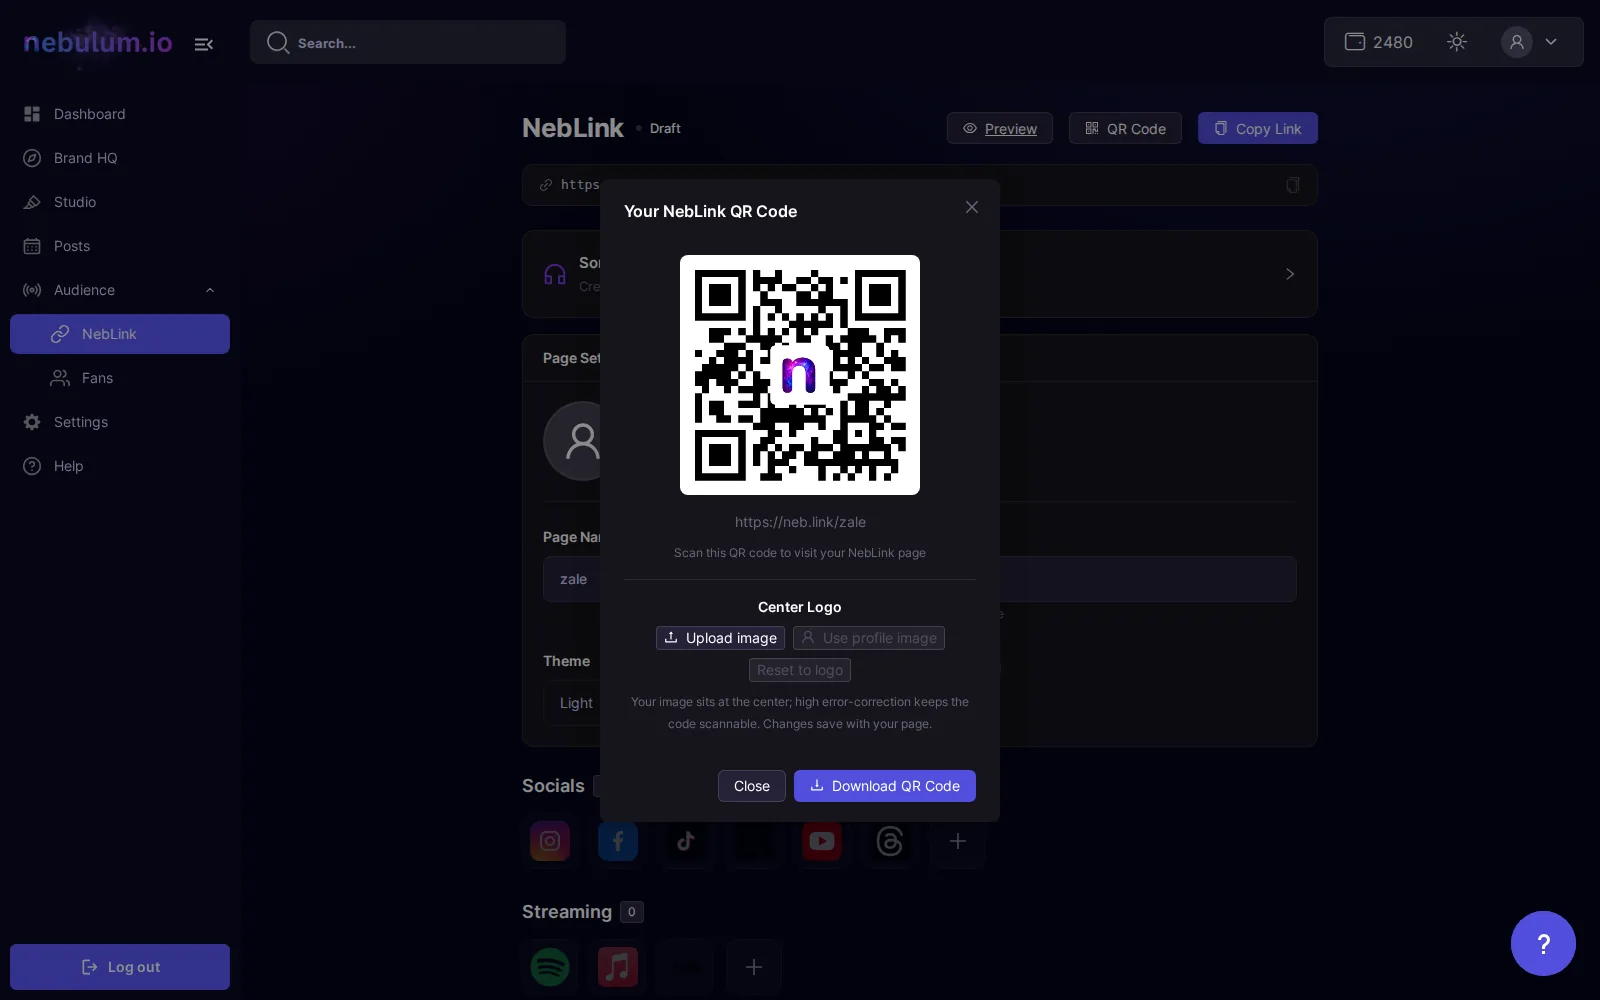Open Dashboard in the sidebar

120,114
